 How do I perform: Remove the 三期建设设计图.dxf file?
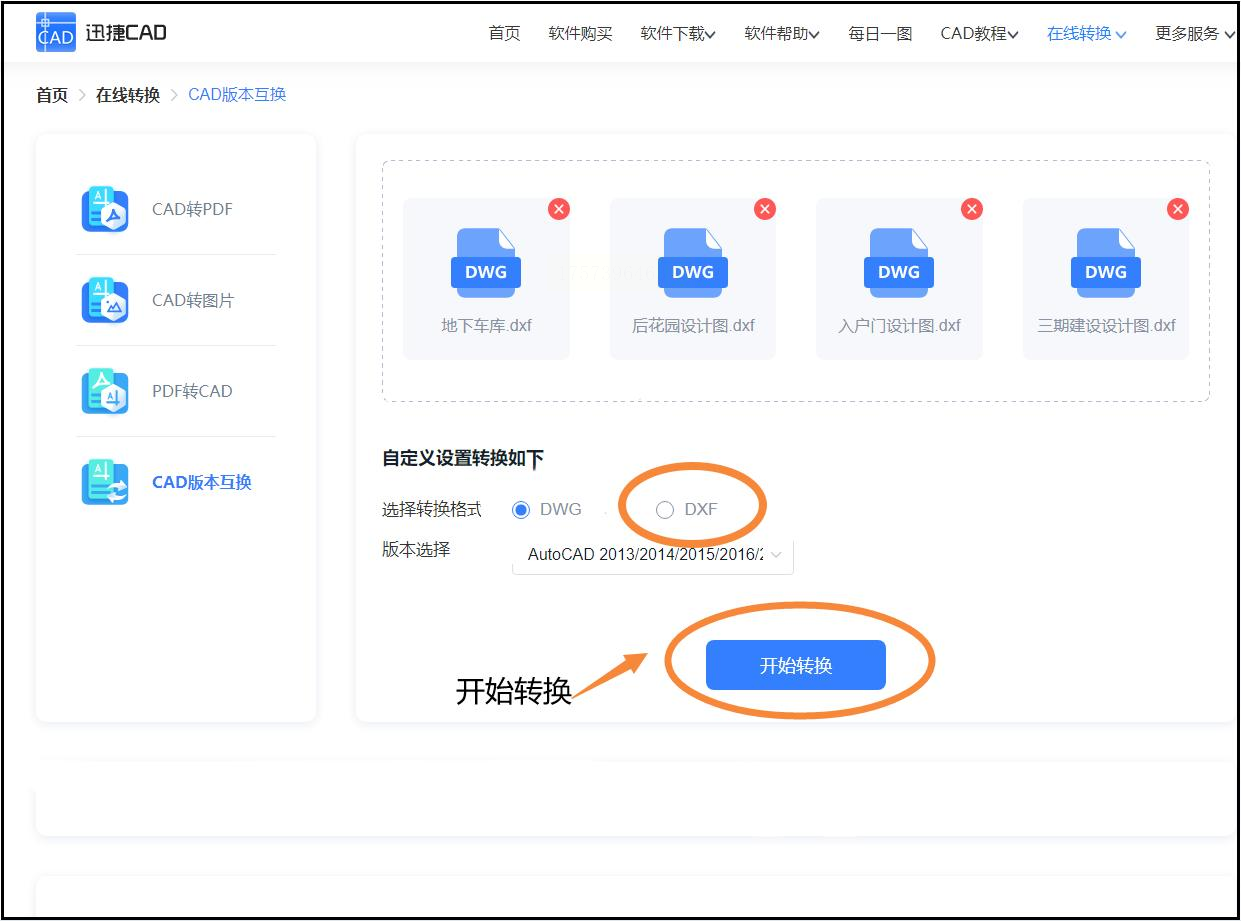(x=1178, y=209)
